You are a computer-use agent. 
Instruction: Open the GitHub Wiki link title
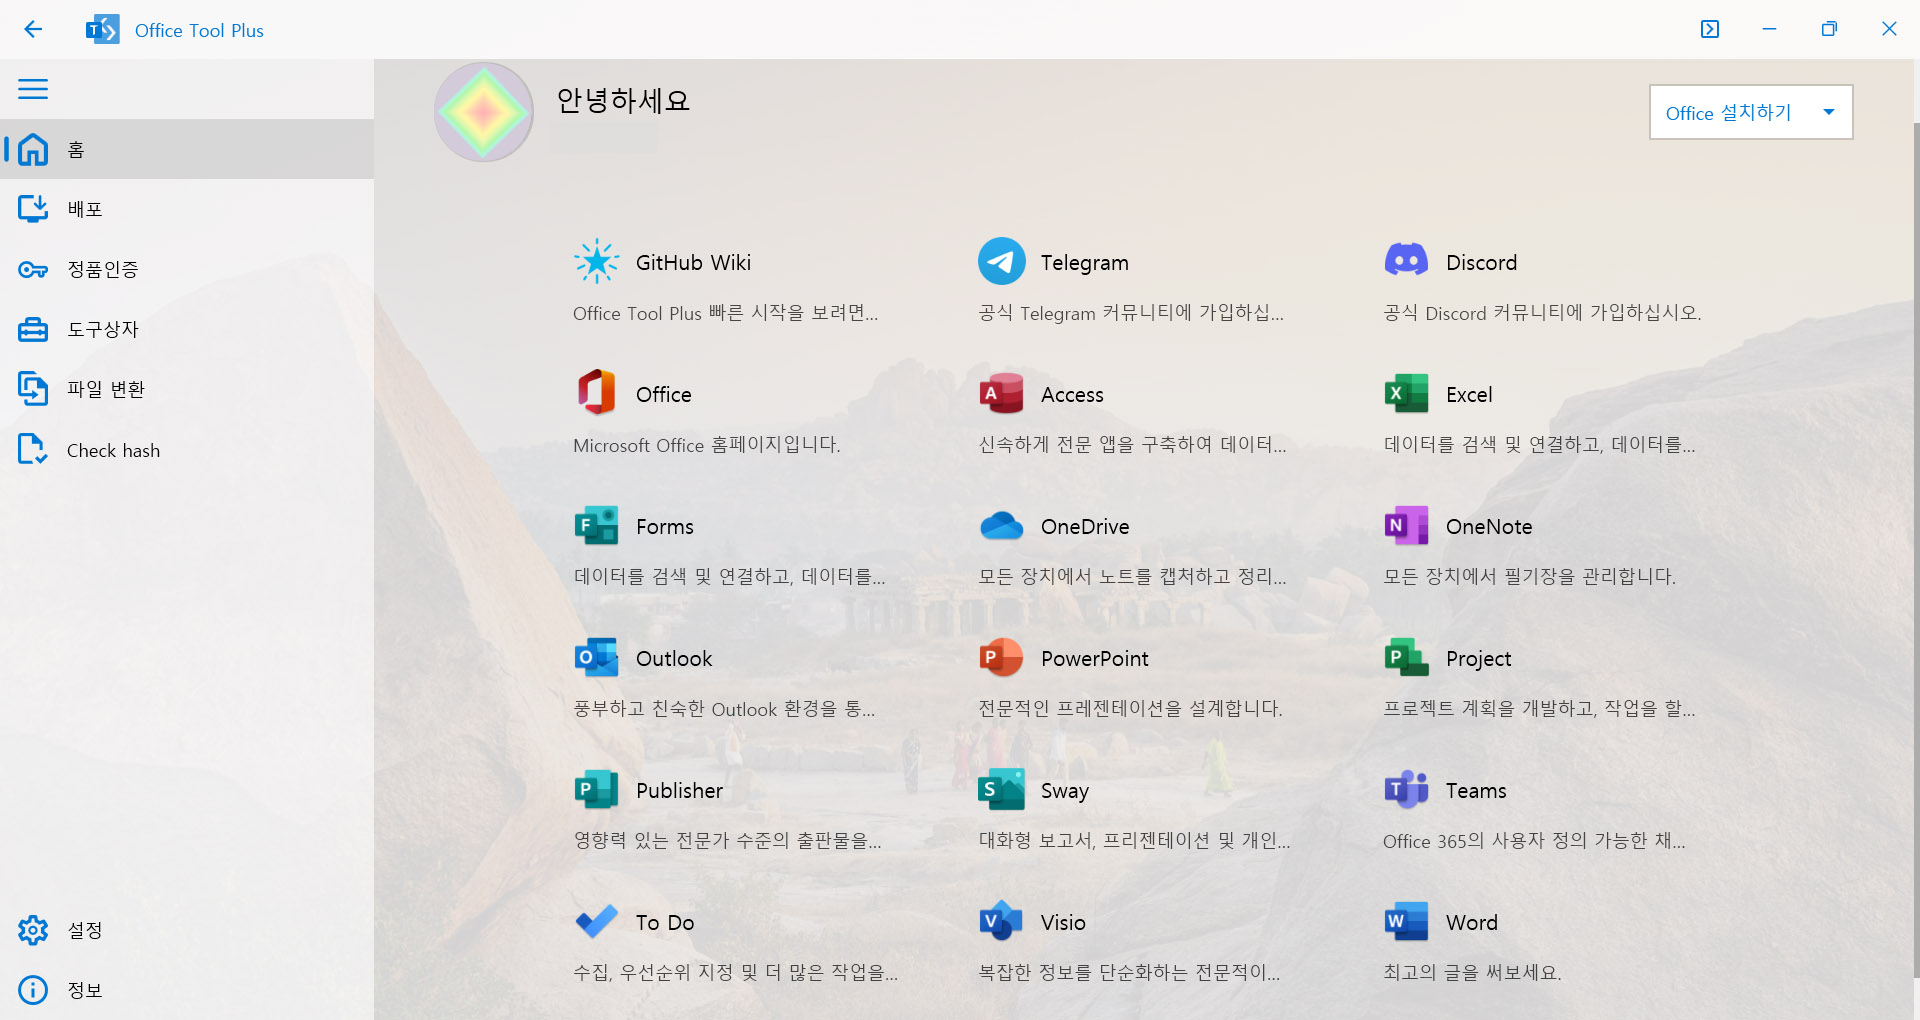(693, 262)
